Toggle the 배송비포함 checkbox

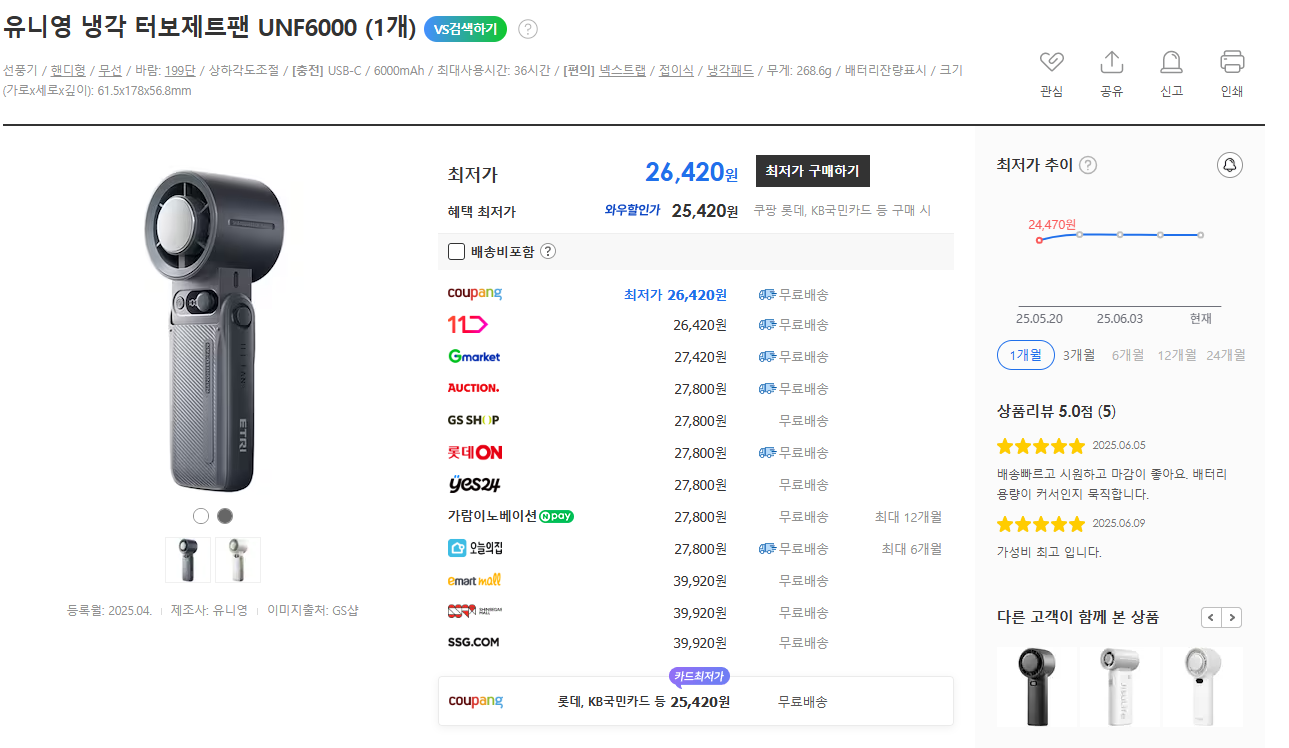456,251
